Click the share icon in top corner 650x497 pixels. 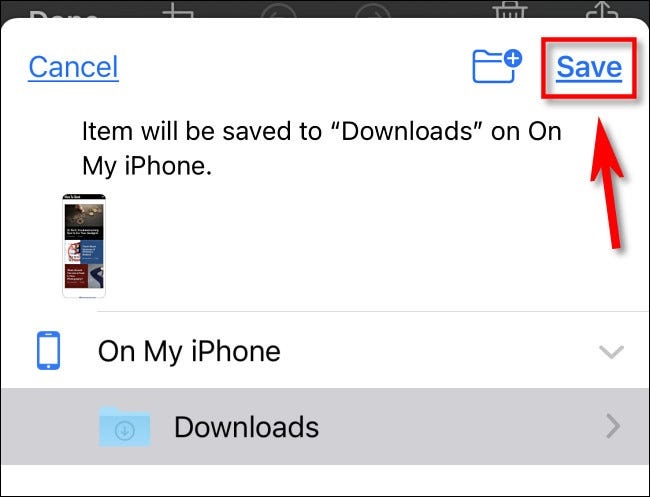pos(602,10)
